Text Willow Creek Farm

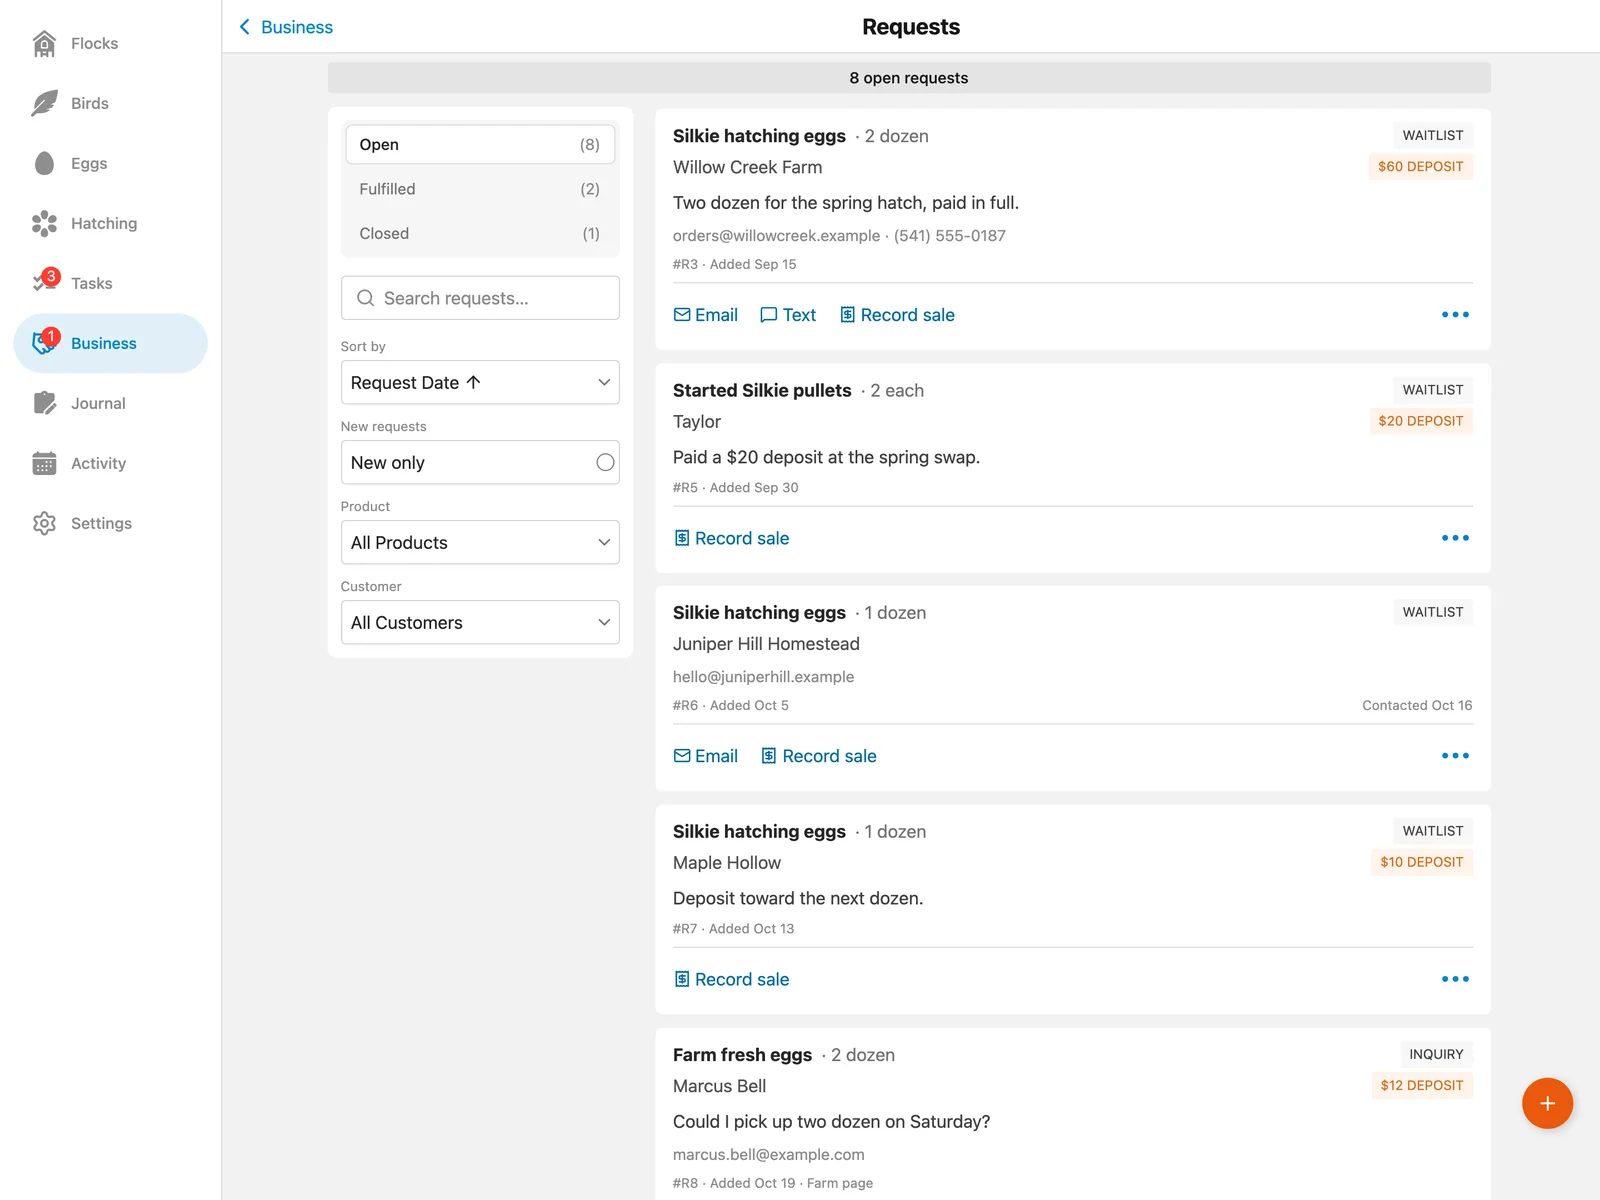click(x=788, y=315)
